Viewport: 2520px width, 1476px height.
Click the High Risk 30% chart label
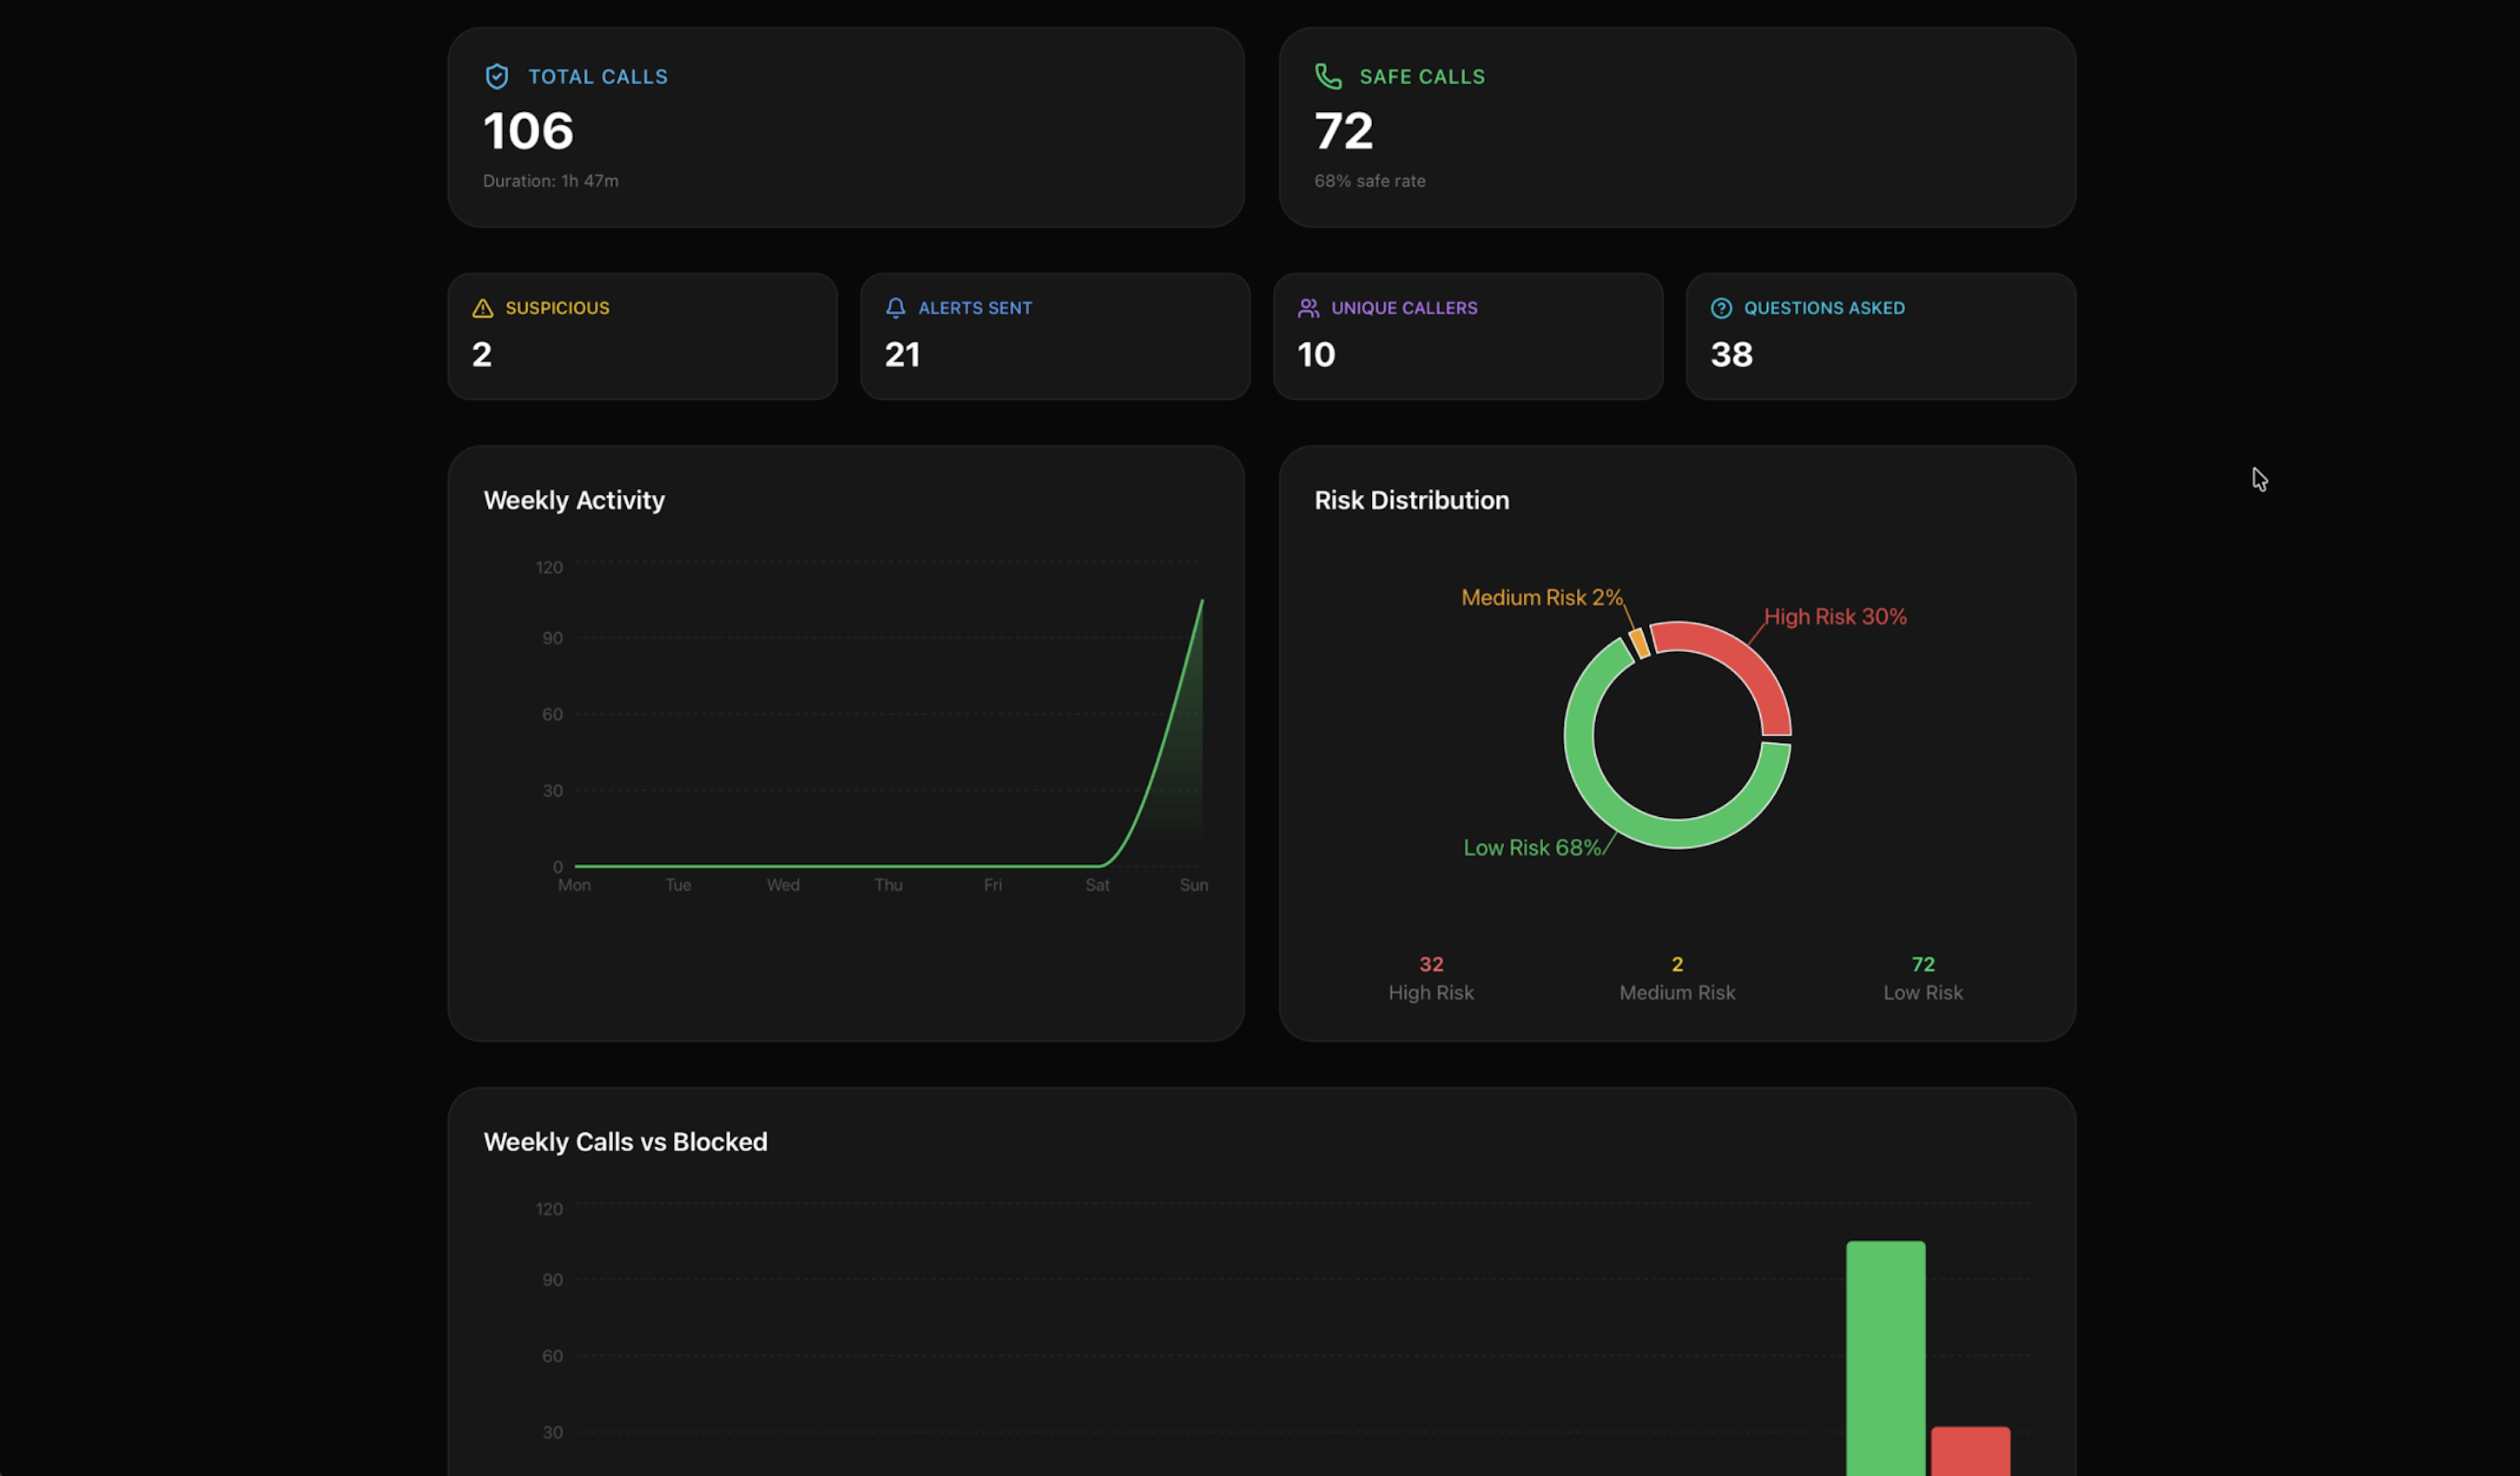(x=1834, y=617)
